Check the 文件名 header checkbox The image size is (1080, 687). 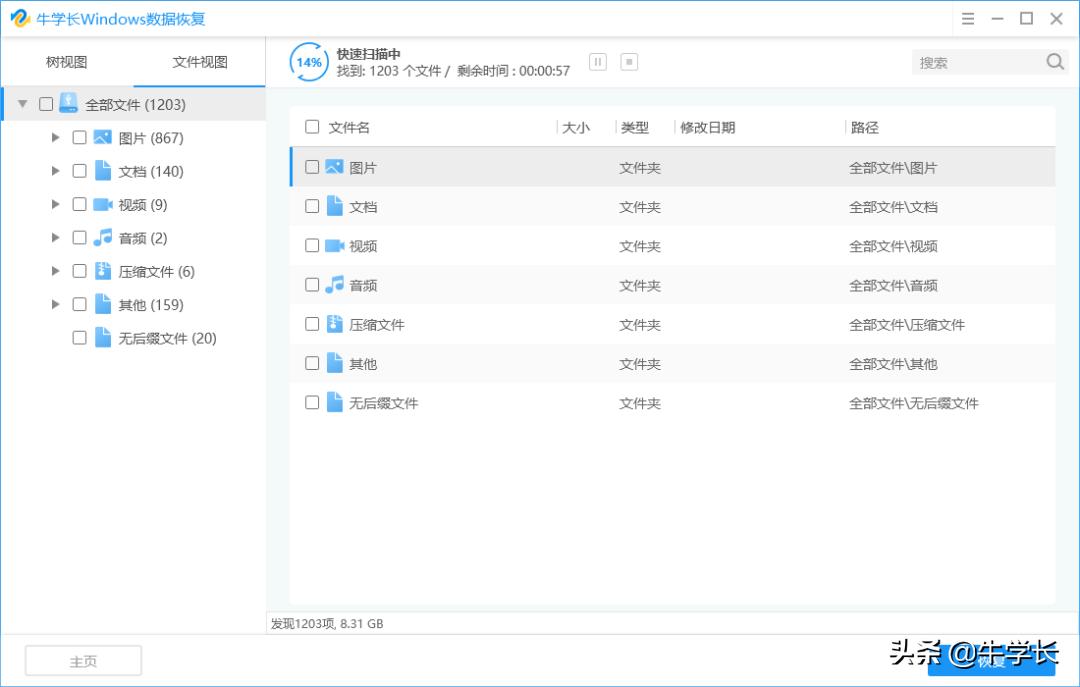313,127
